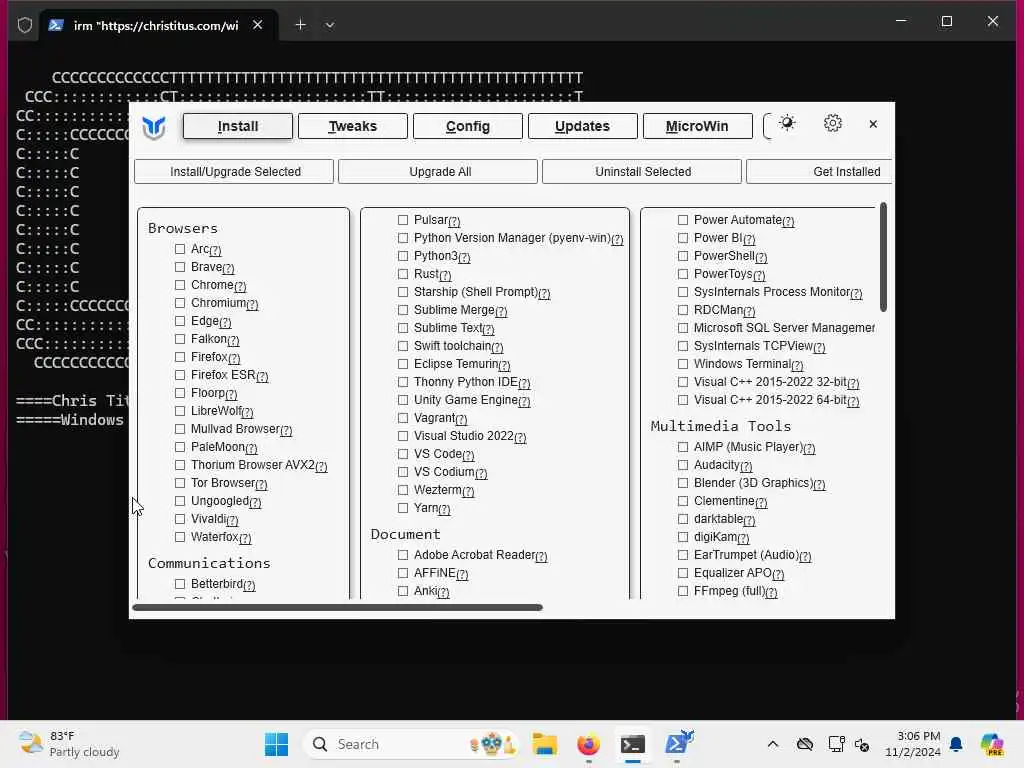
Task: Close the WinUtil panel with the X
Action: 873,124
